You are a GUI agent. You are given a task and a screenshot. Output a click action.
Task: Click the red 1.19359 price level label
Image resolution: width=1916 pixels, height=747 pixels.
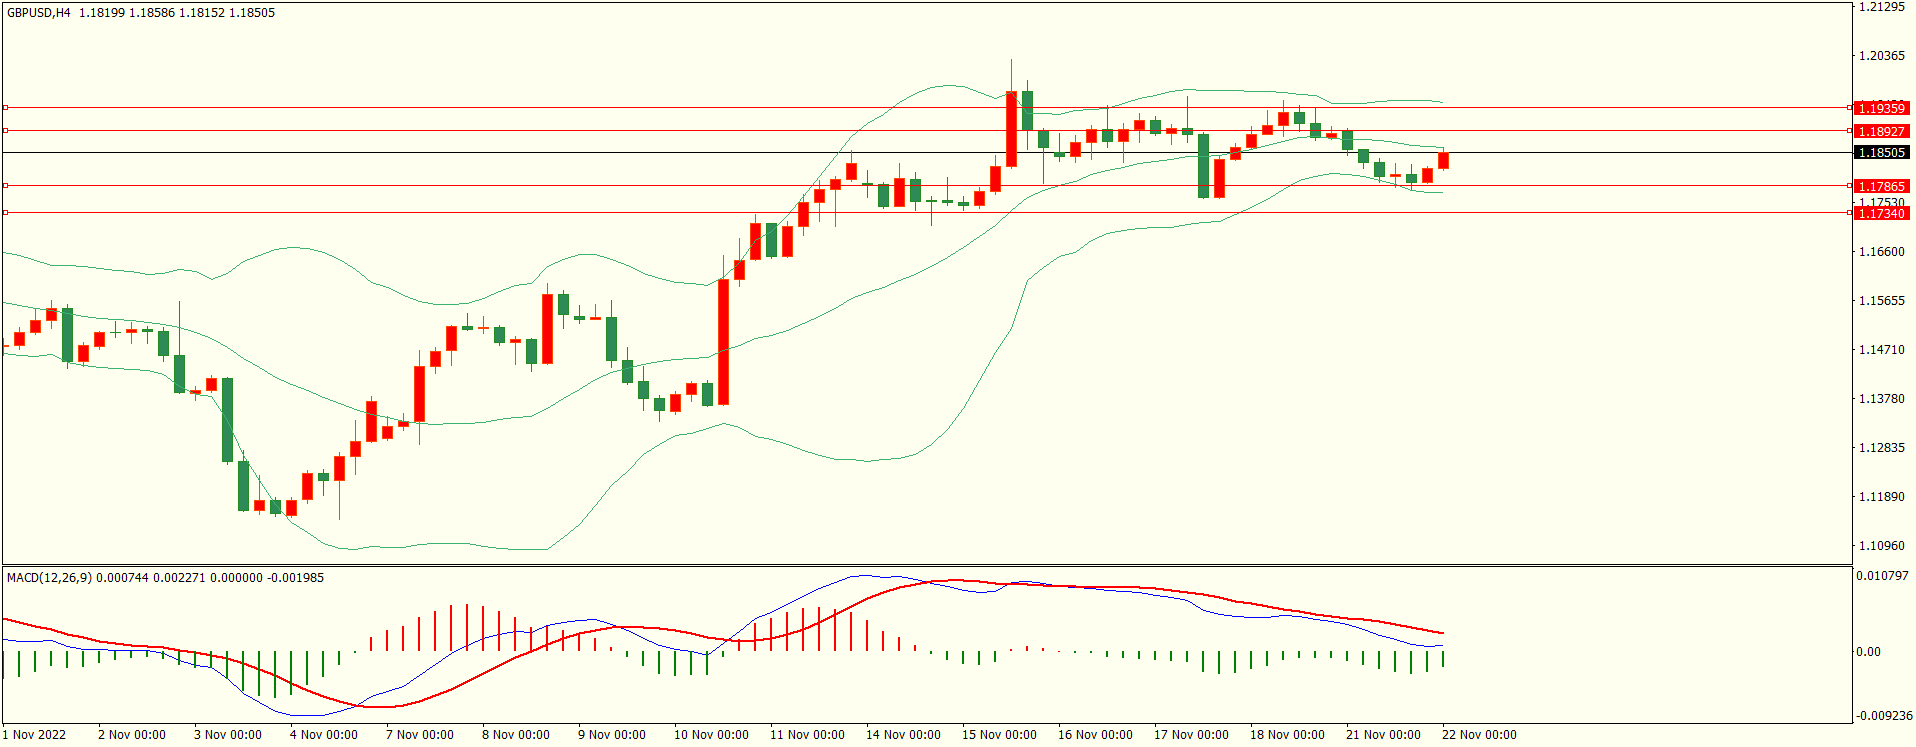pos(1881,108)
